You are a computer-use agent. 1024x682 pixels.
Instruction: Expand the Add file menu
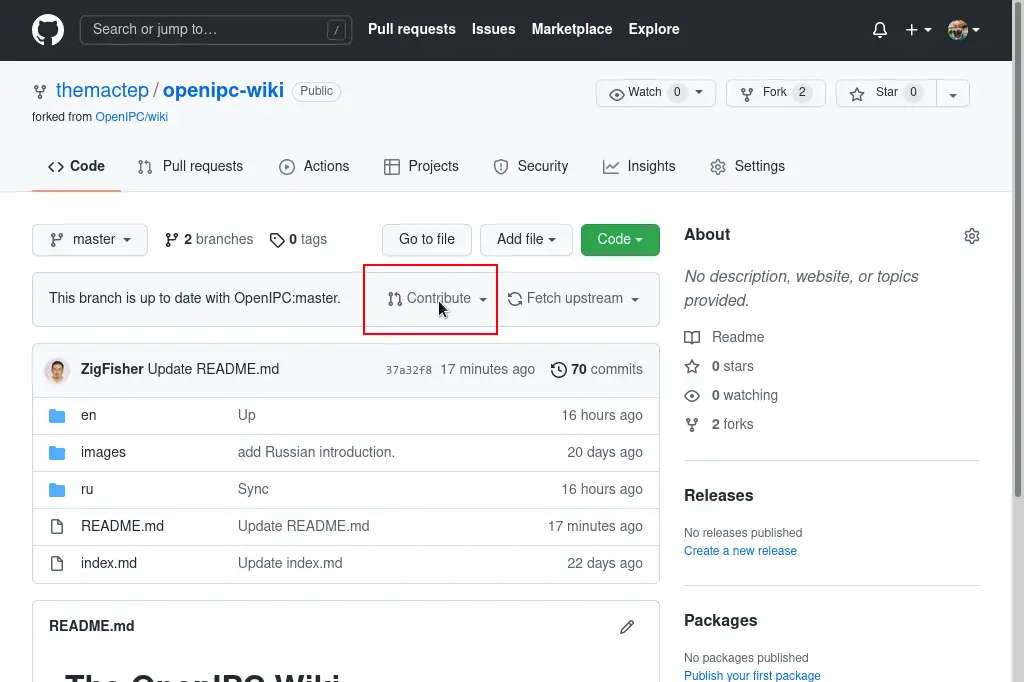point(526,239)
